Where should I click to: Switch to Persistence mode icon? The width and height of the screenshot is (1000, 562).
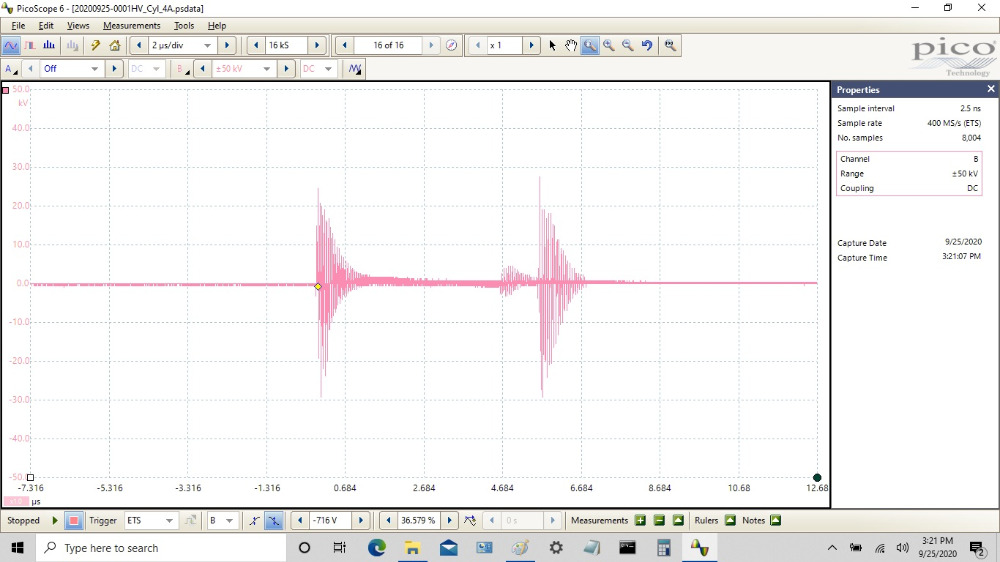(30, 45)
